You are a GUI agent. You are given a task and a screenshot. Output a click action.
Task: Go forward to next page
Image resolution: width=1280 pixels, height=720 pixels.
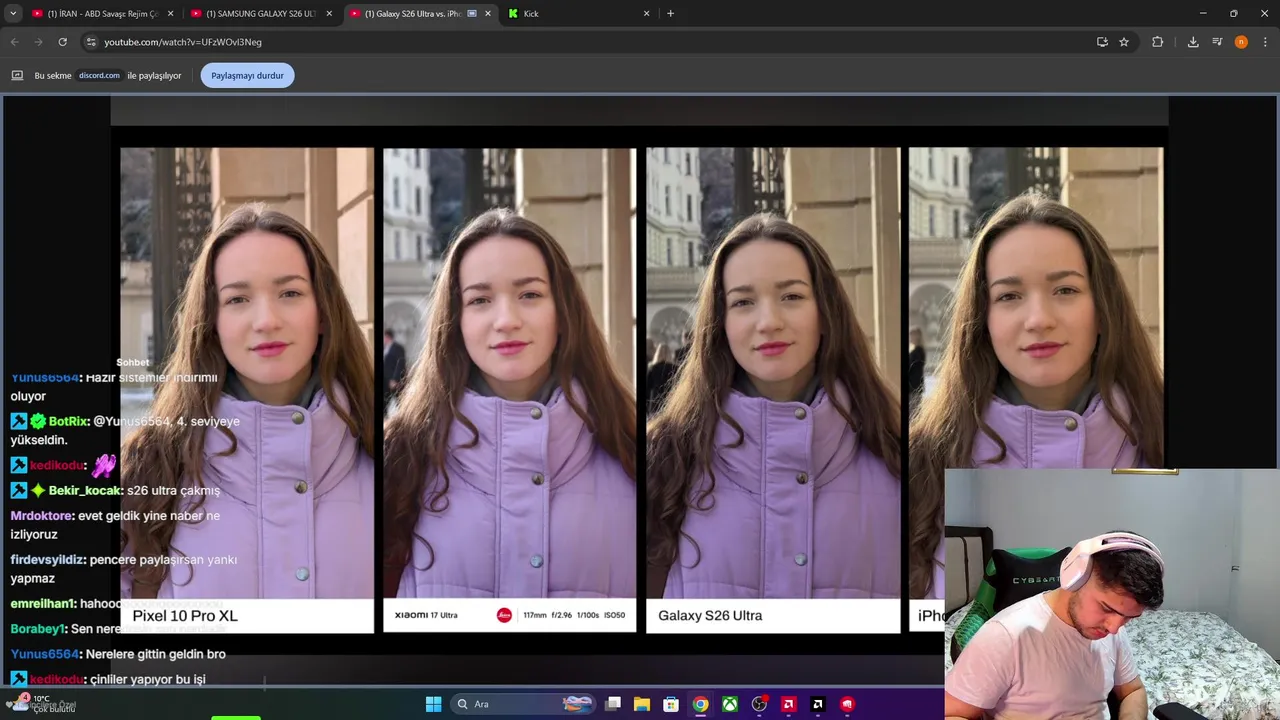point(38,42)
